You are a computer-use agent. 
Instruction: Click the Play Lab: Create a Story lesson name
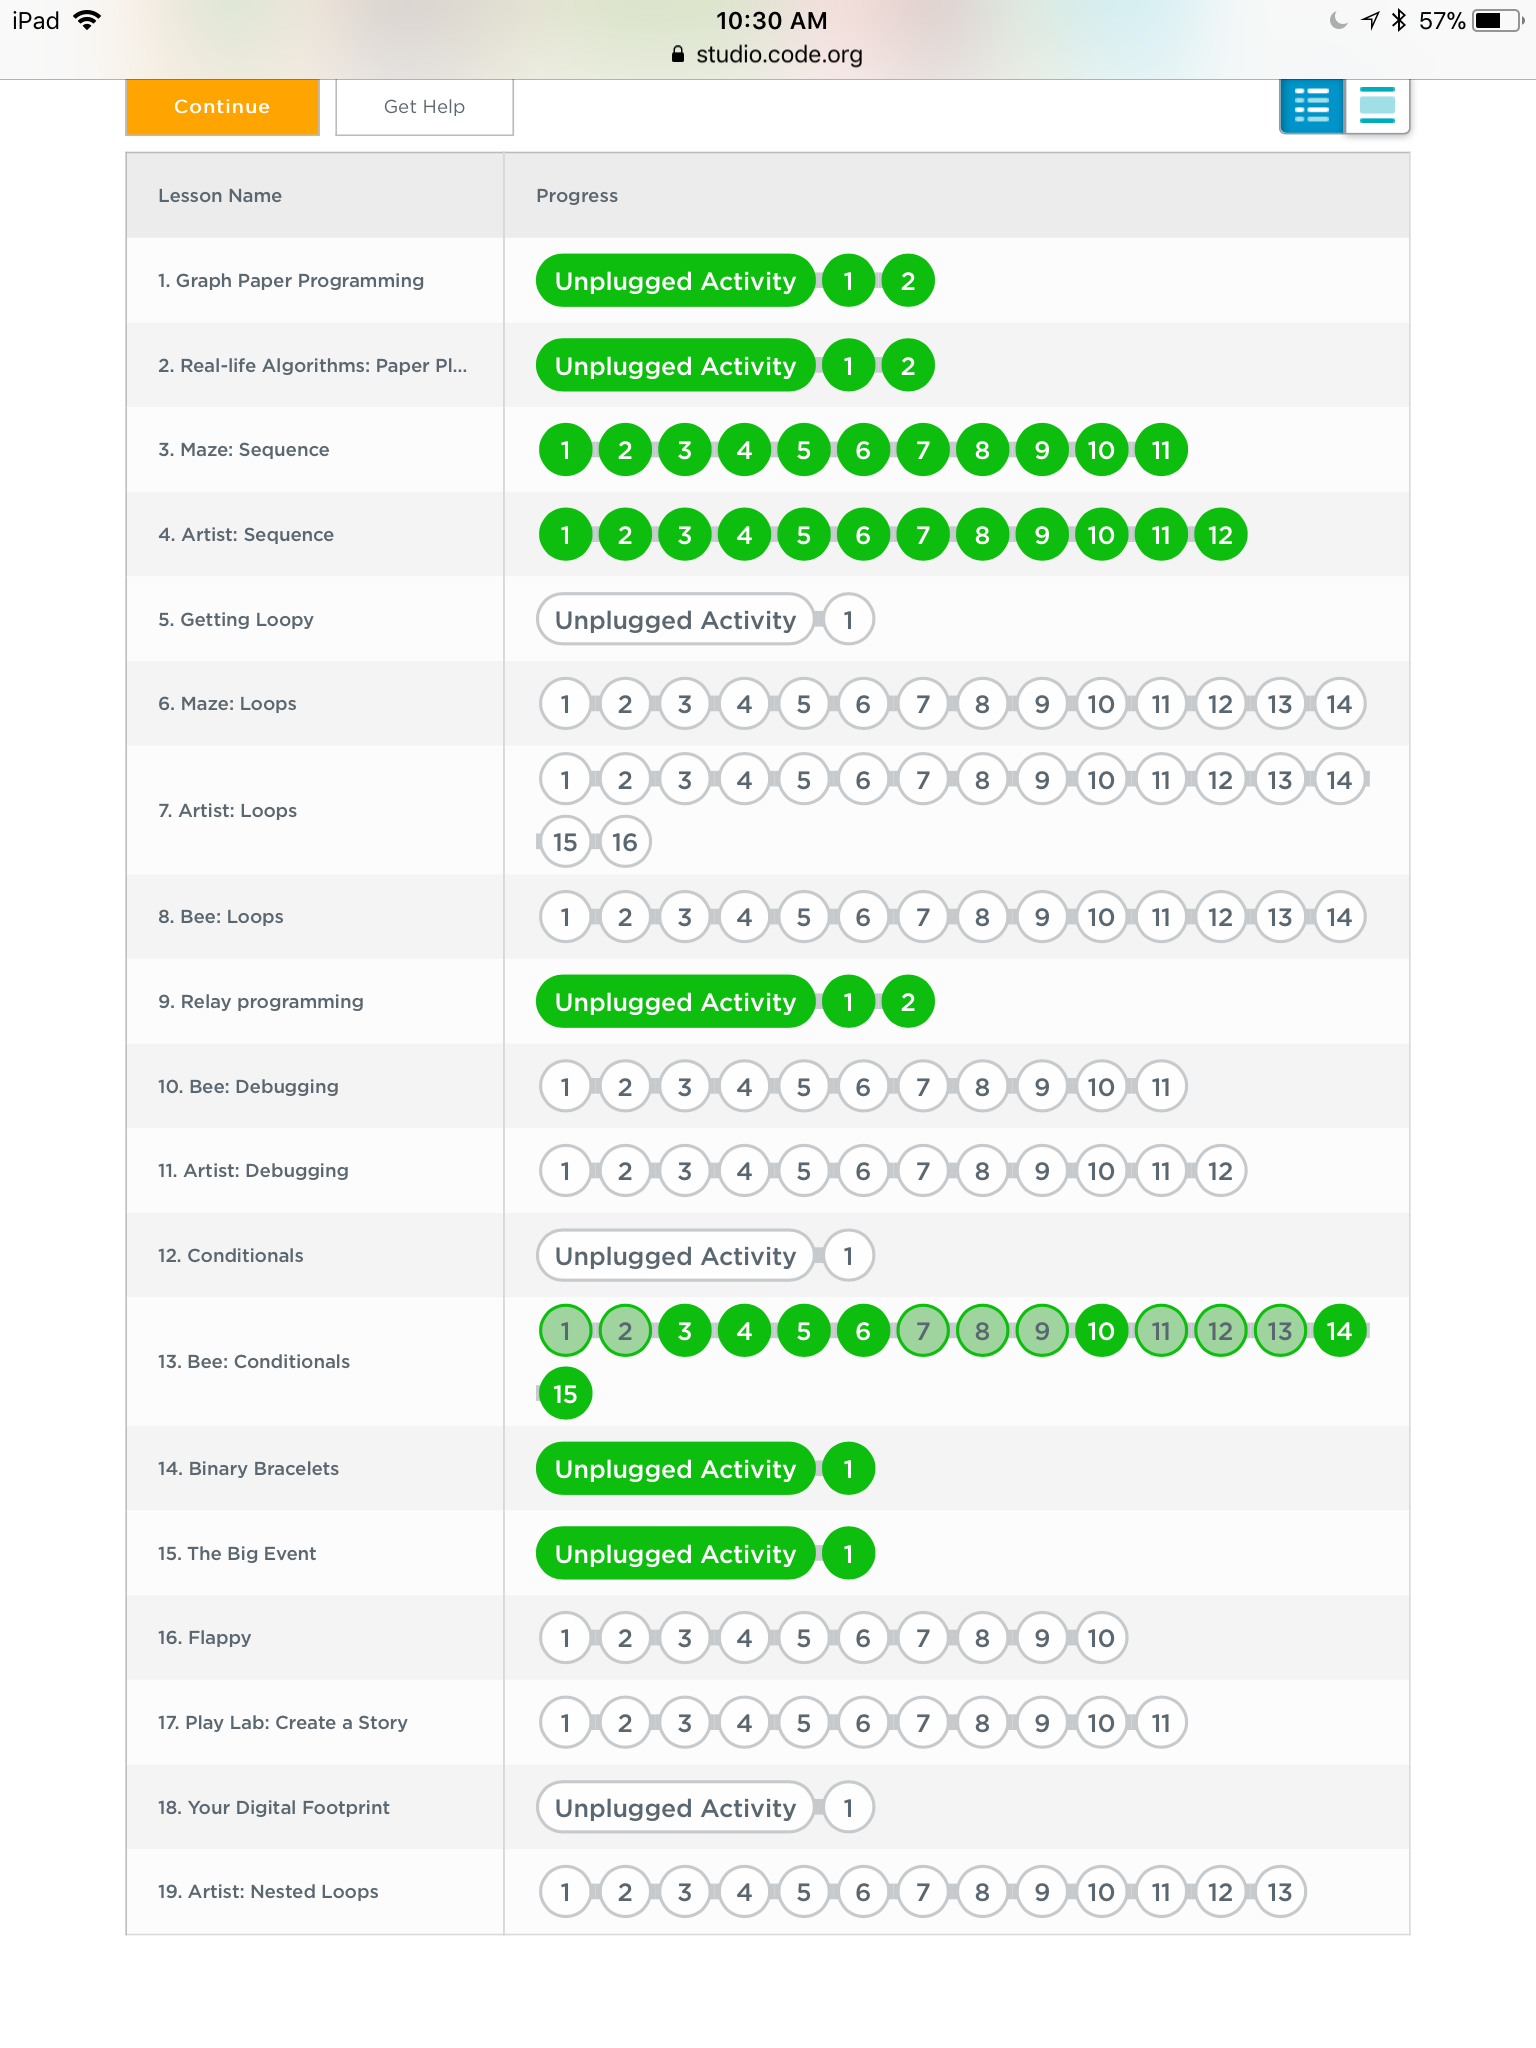[282, 1722]
